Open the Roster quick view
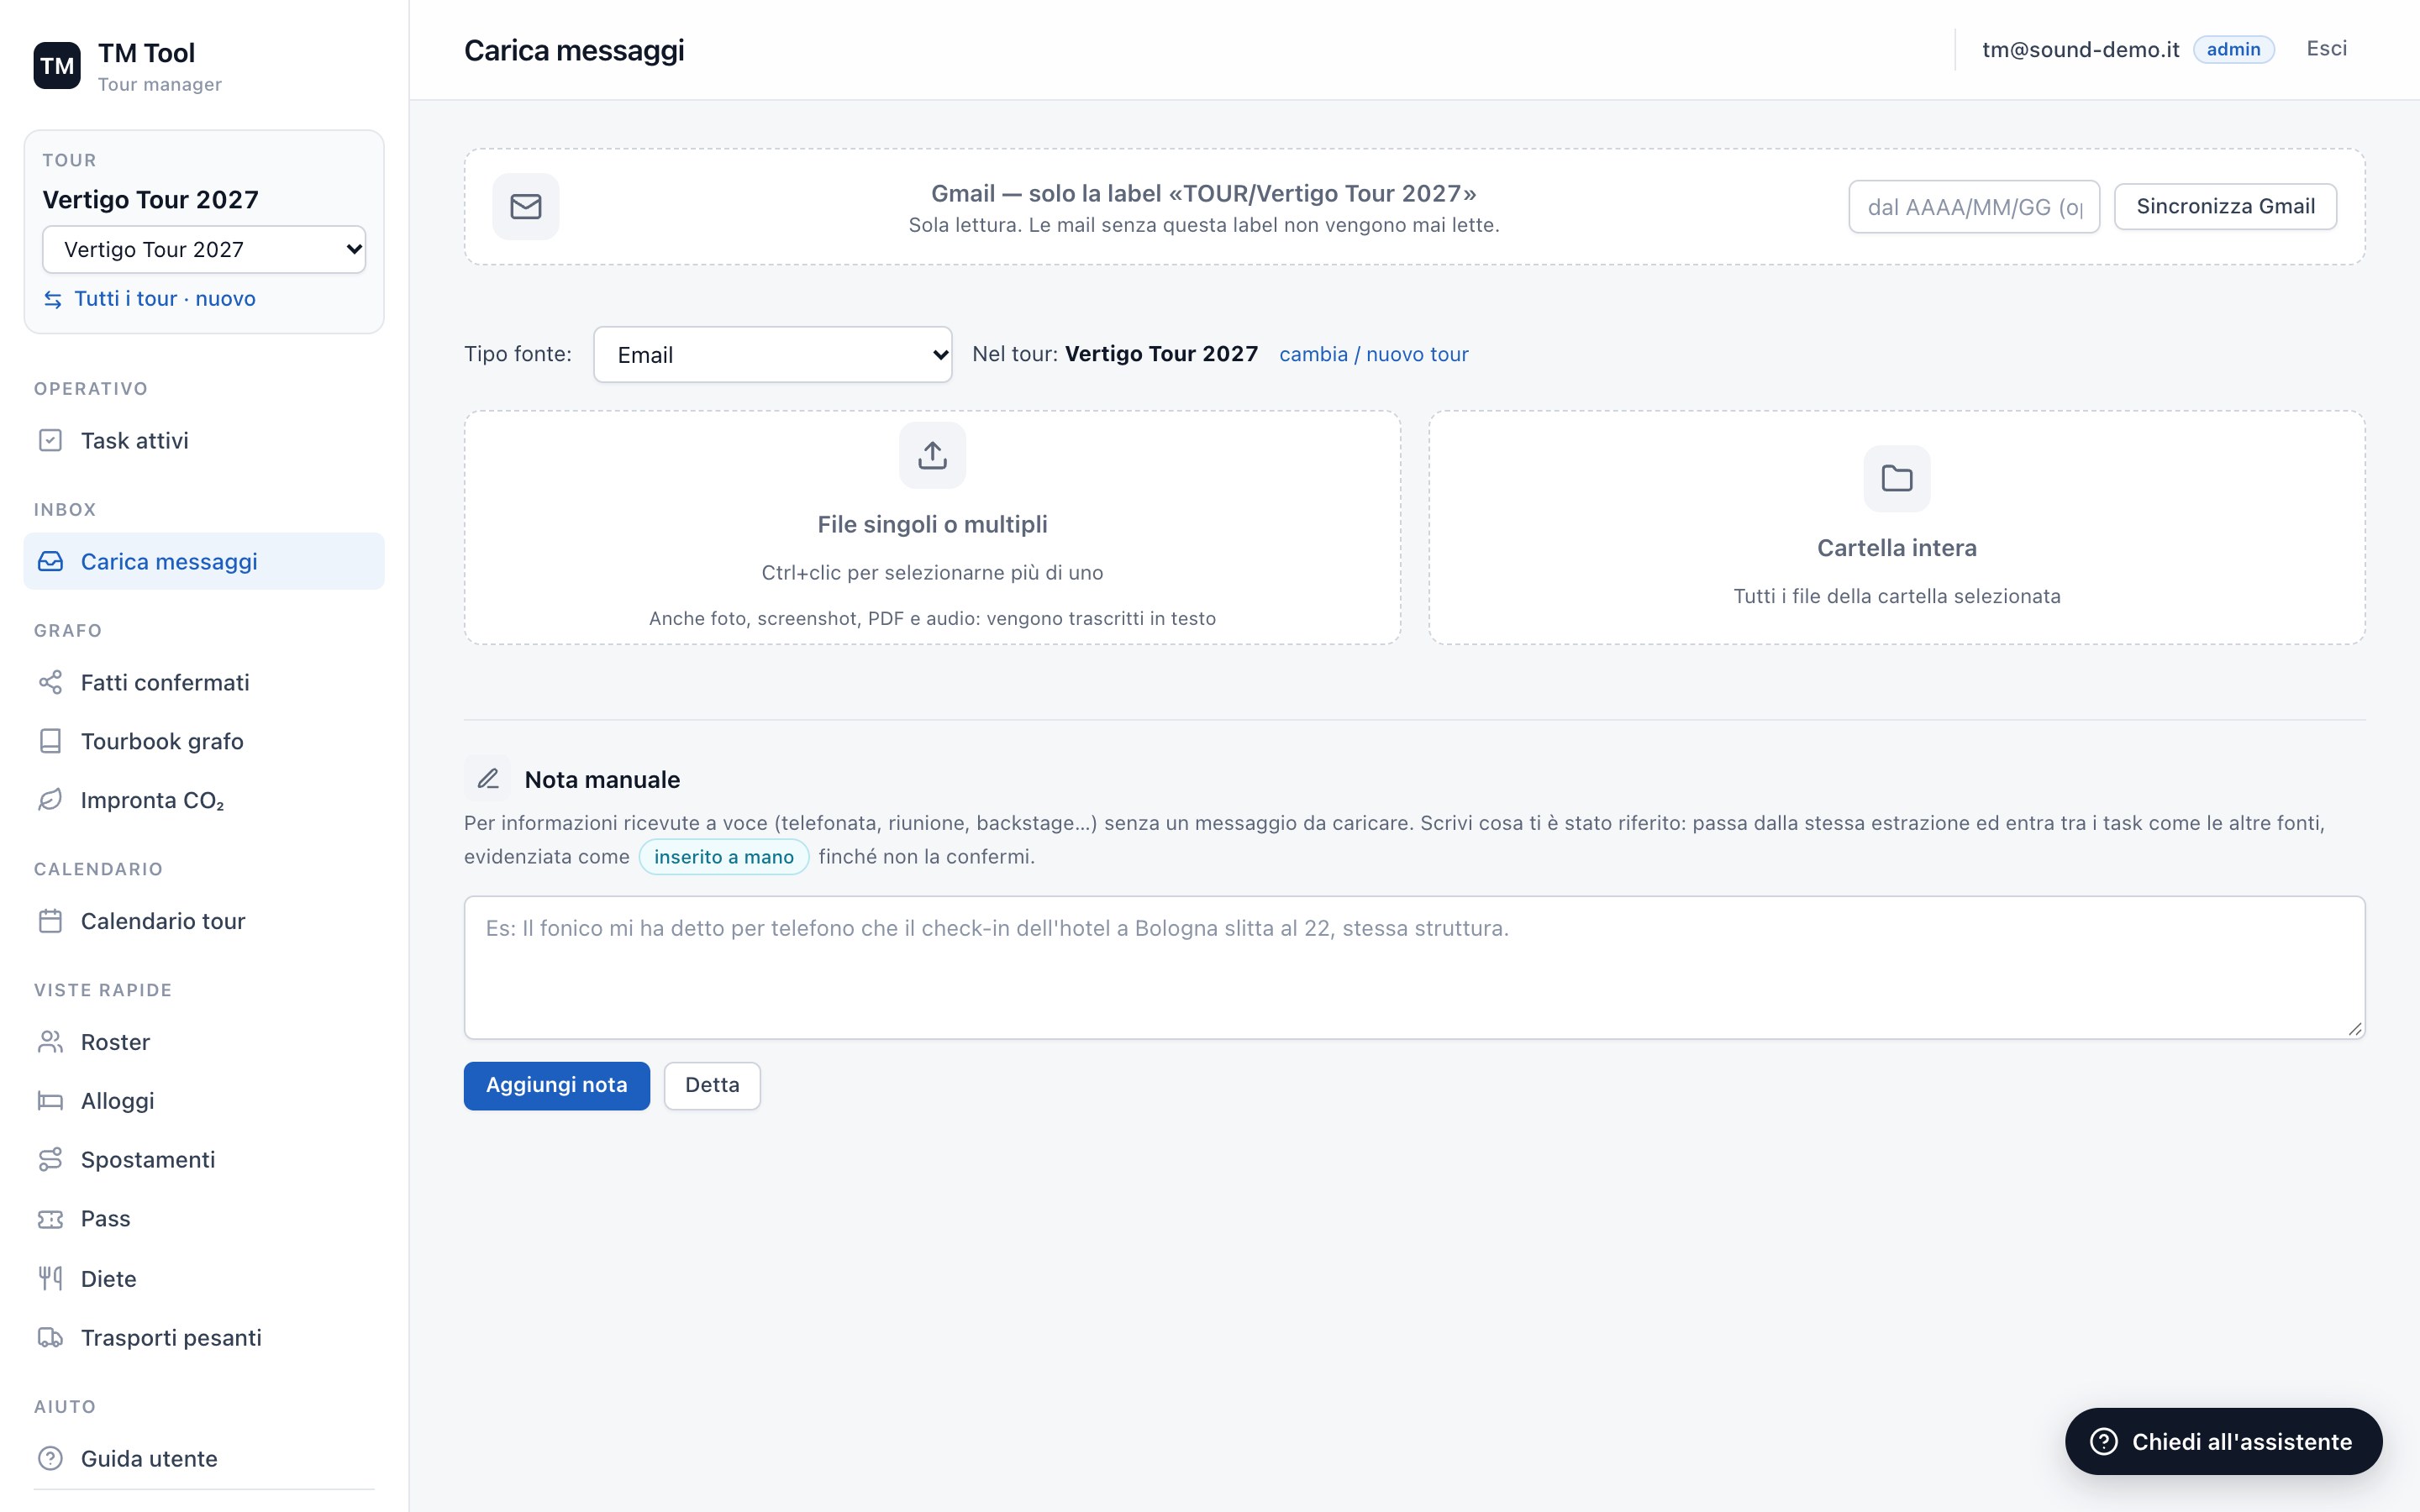 tap(204, 1042)
